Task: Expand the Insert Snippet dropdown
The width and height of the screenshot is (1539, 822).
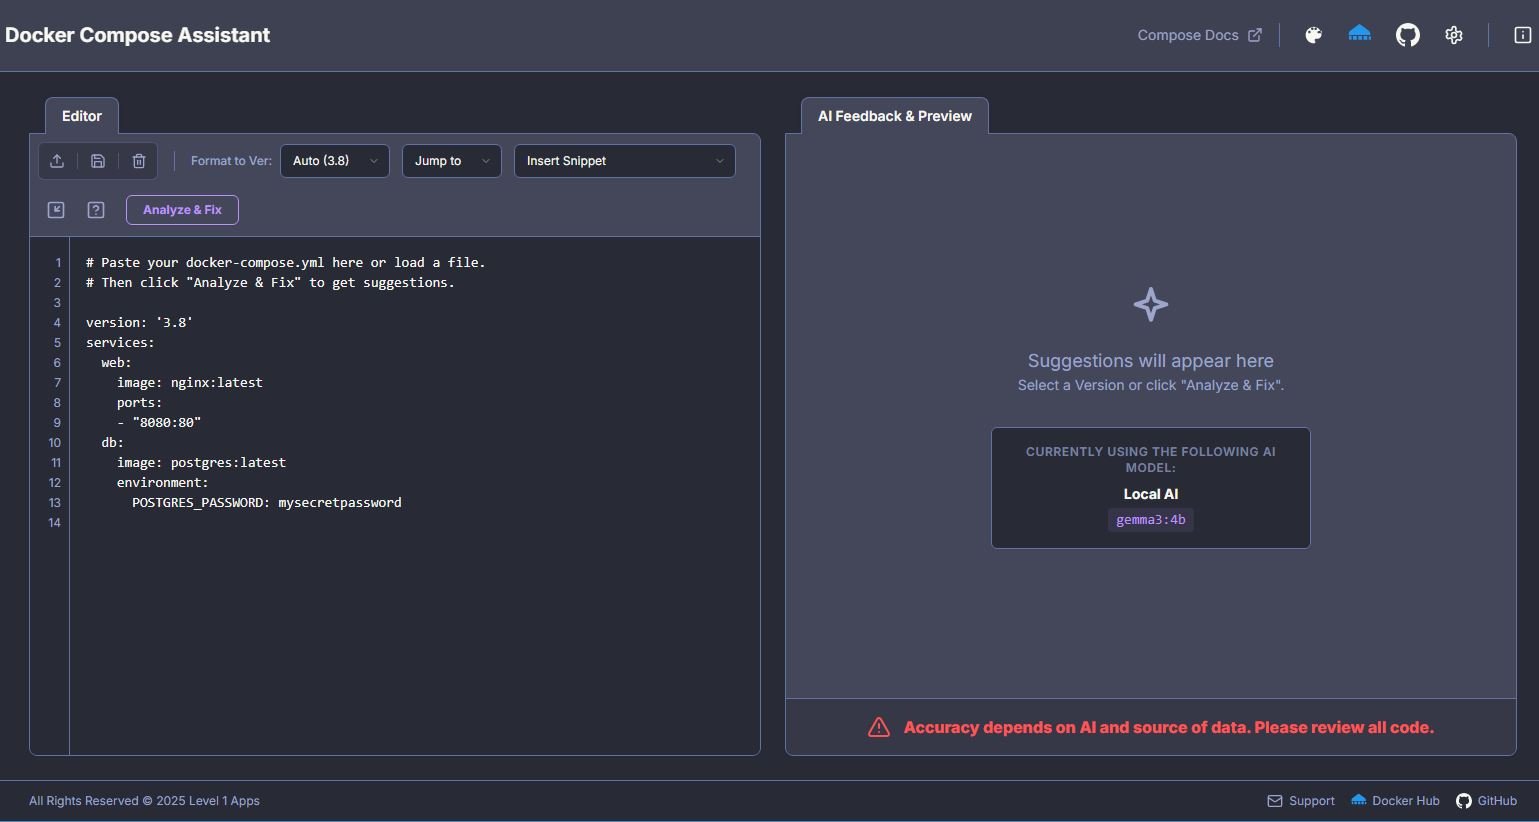Action: [x=624, y=161]
